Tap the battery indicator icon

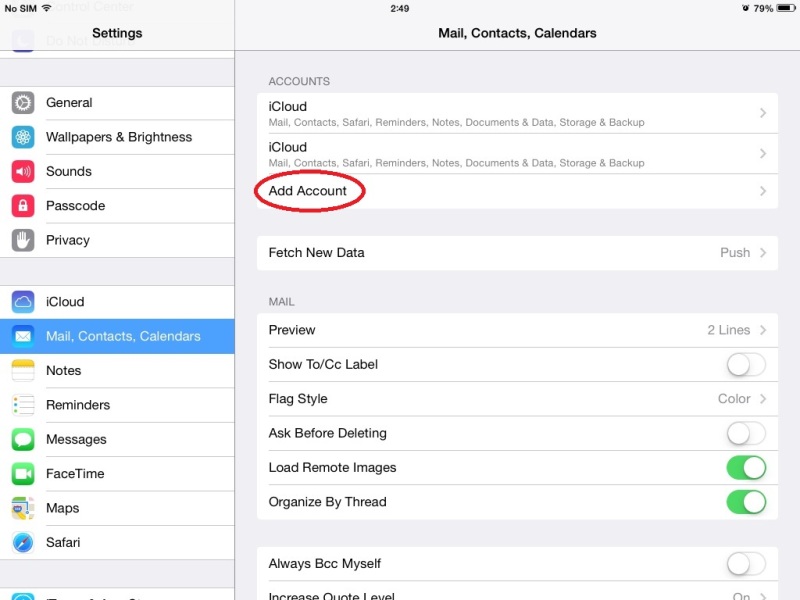(786, 8)
